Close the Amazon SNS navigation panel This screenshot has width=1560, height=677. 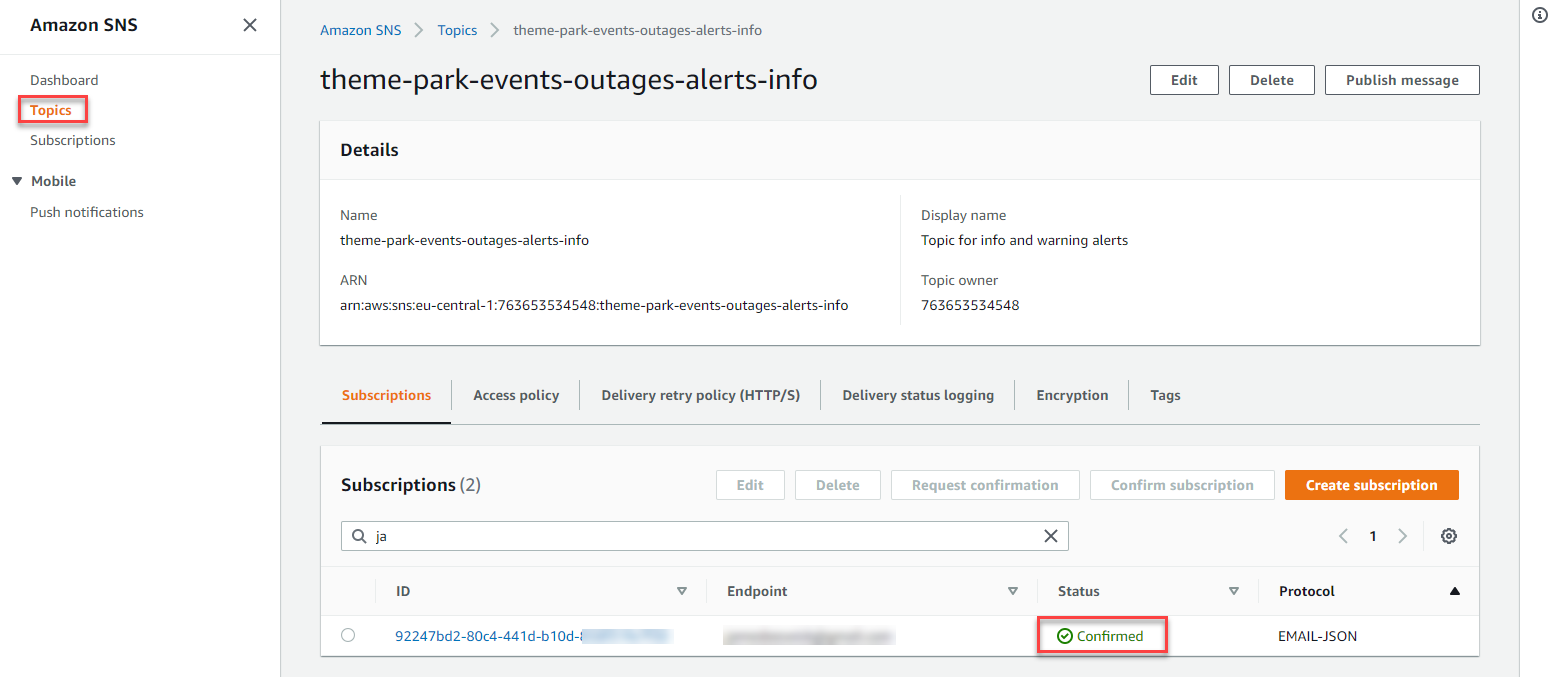[250, 25]
